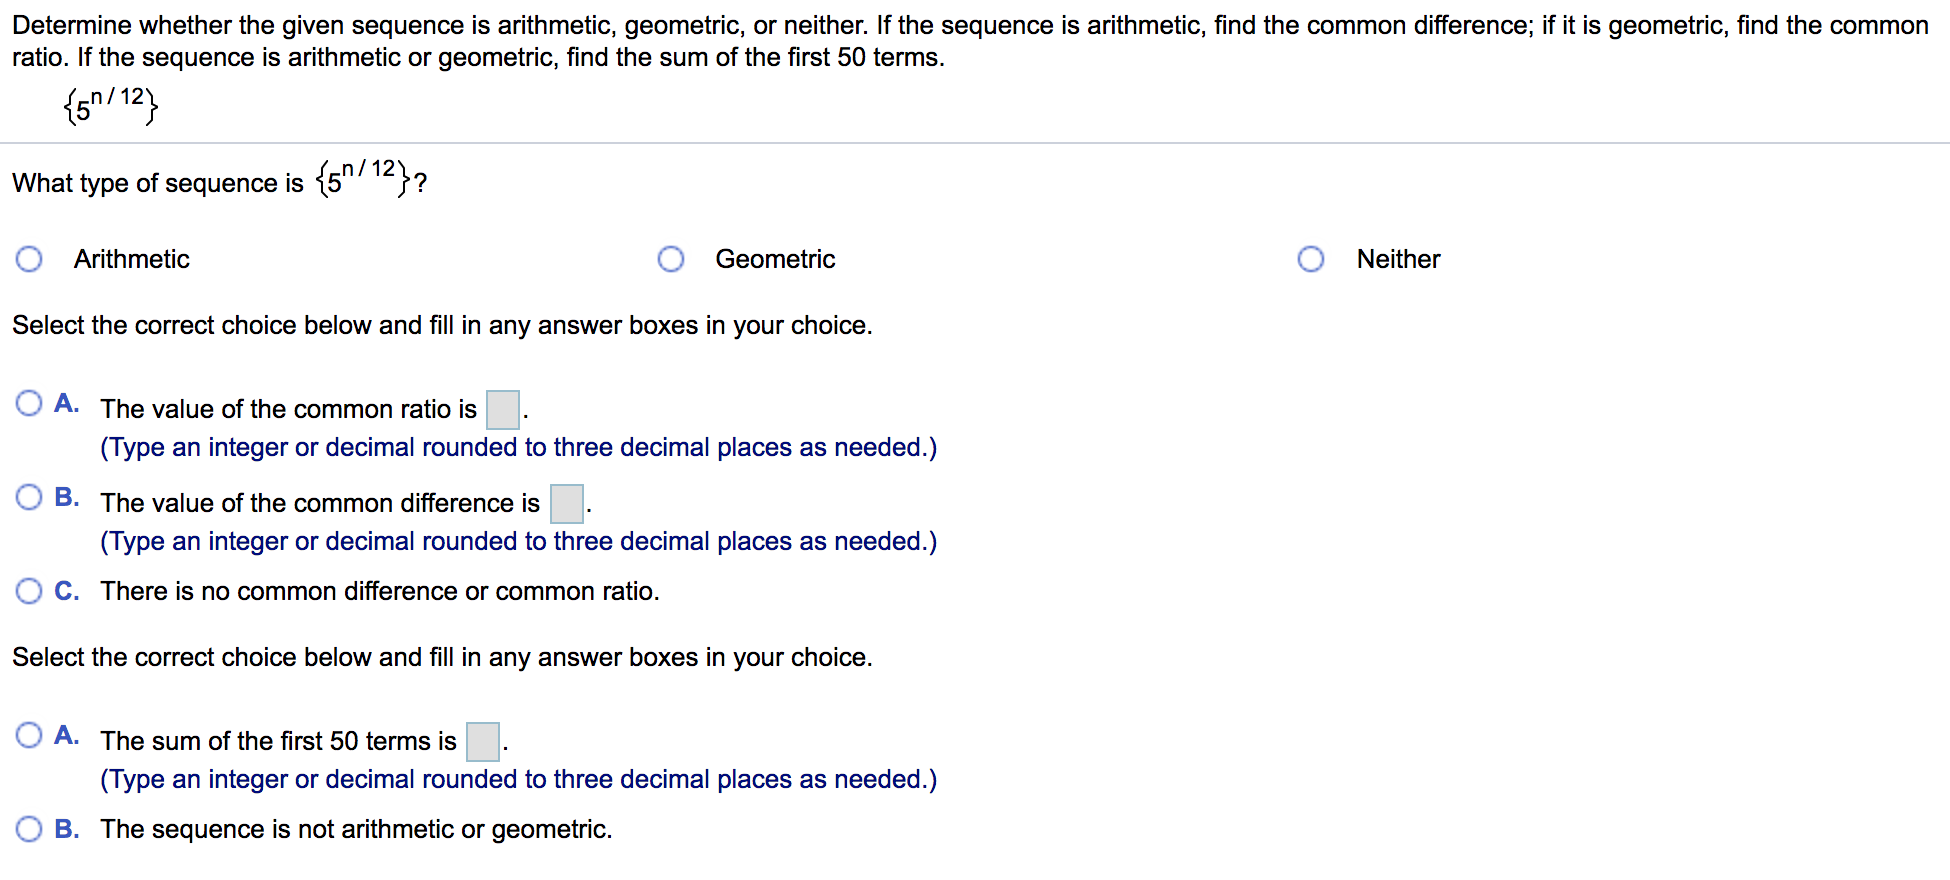The height and width of the screenshot is (880, 1950).
Task: Choose radio option B for common difference
Action: 29,497
